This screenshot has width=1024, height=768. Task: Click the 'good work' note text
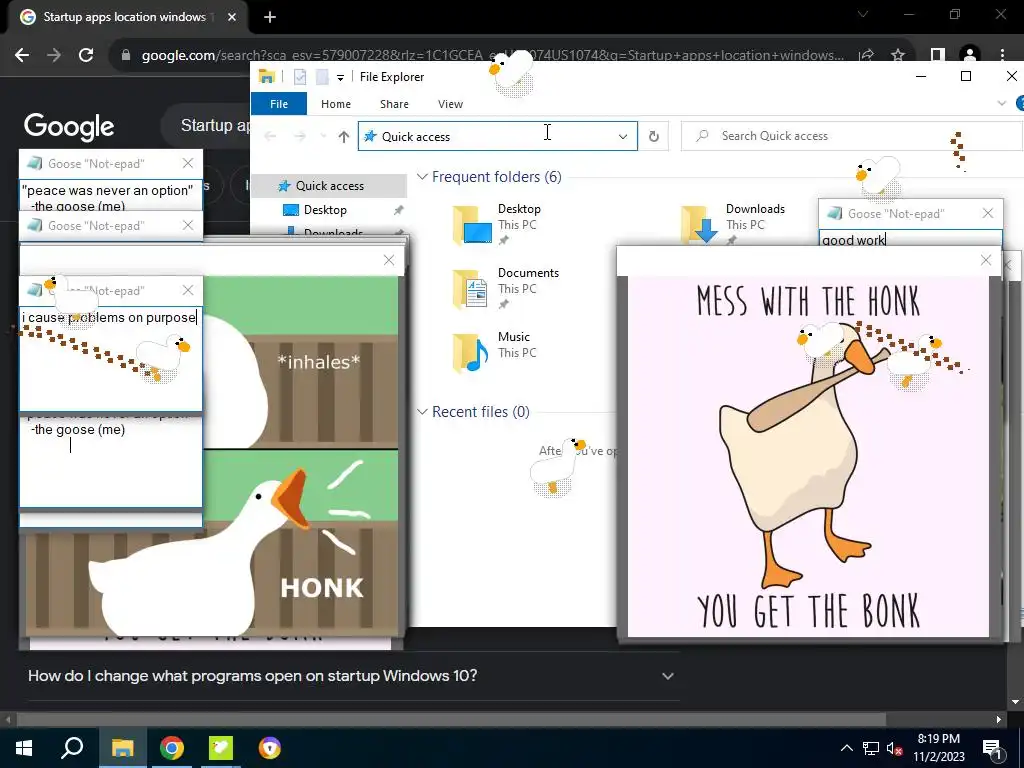[854, 240]
